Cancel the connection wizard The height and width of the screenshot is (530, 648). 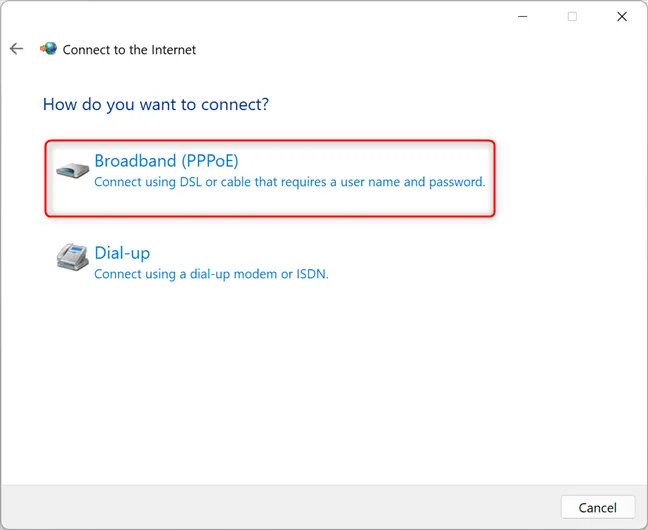(x=598, y=507)
